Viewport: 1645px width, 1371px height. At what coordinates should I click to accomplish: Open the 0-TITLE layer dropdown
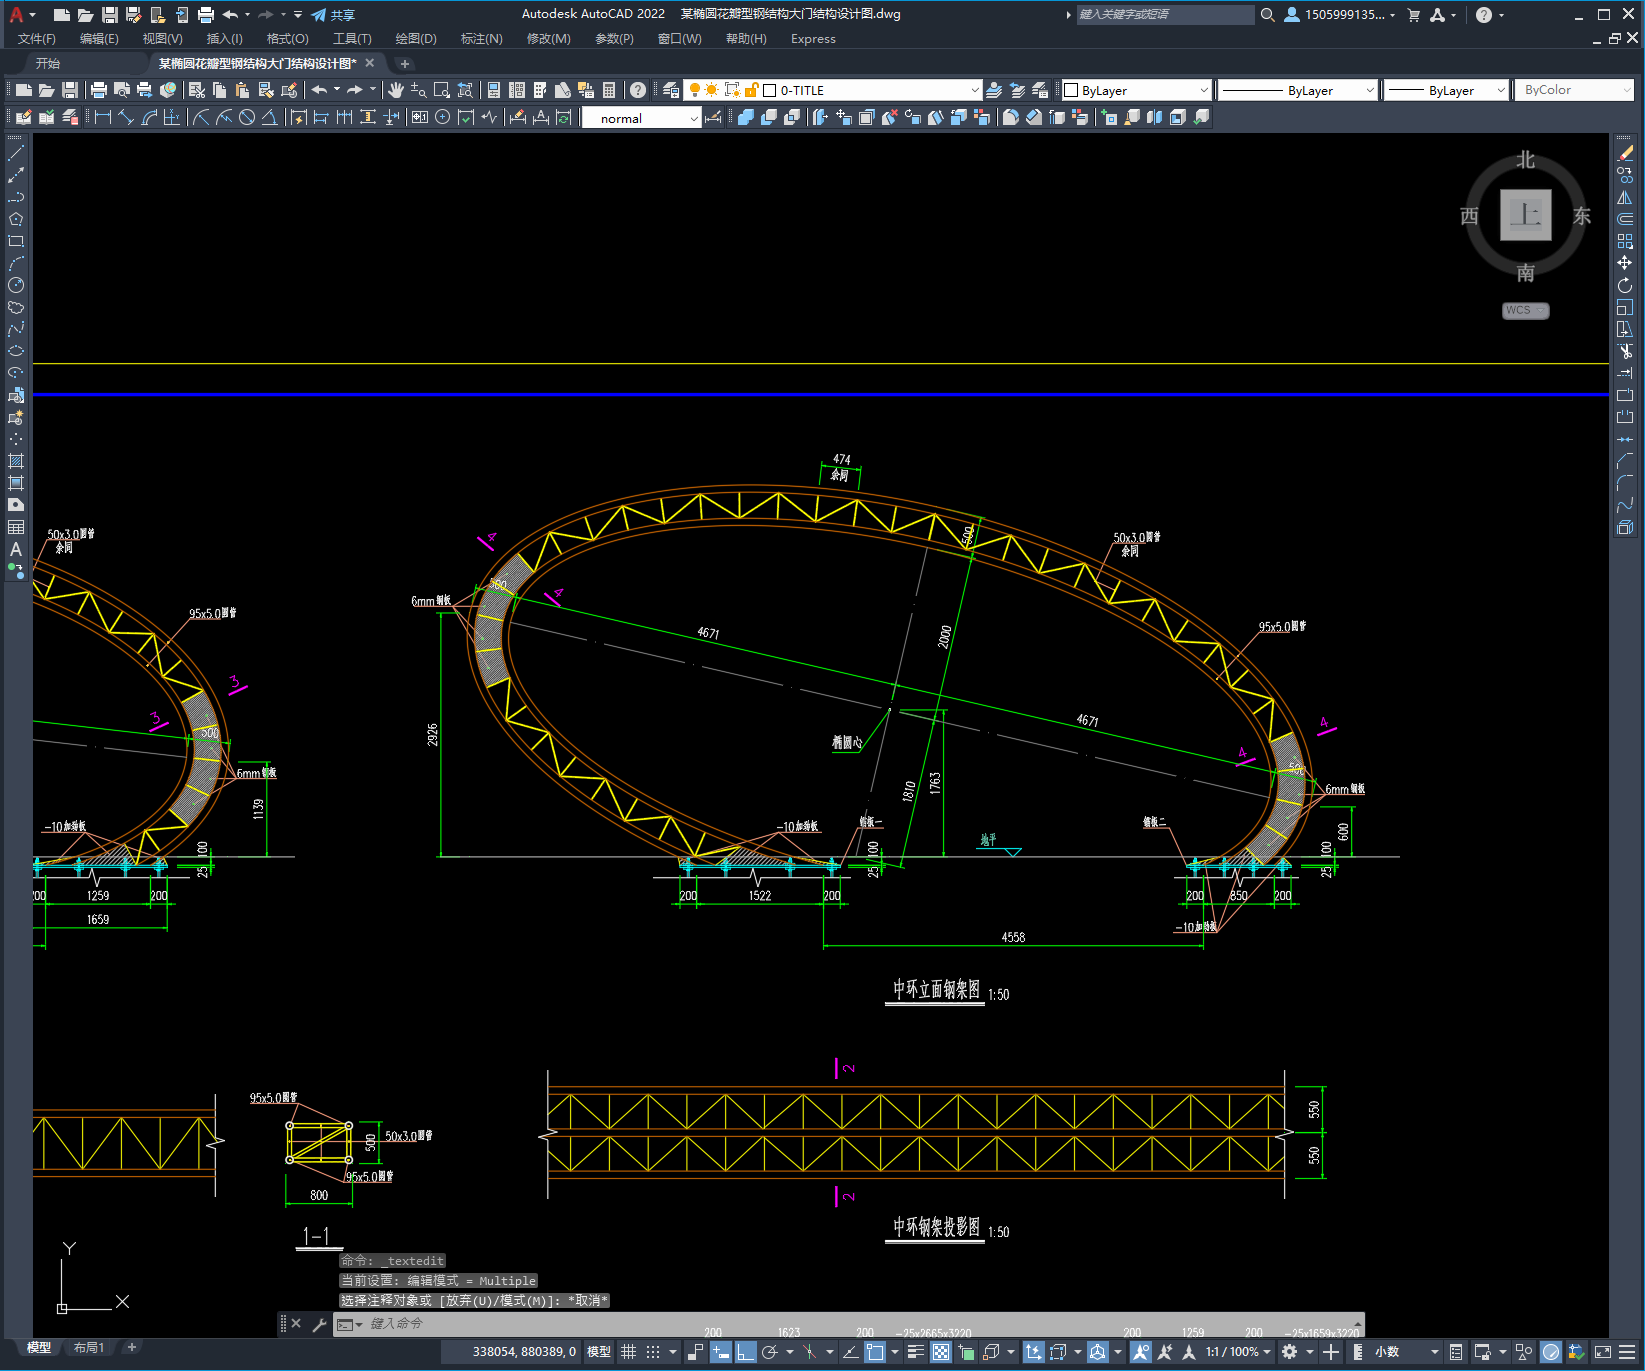tap(975, 90)
